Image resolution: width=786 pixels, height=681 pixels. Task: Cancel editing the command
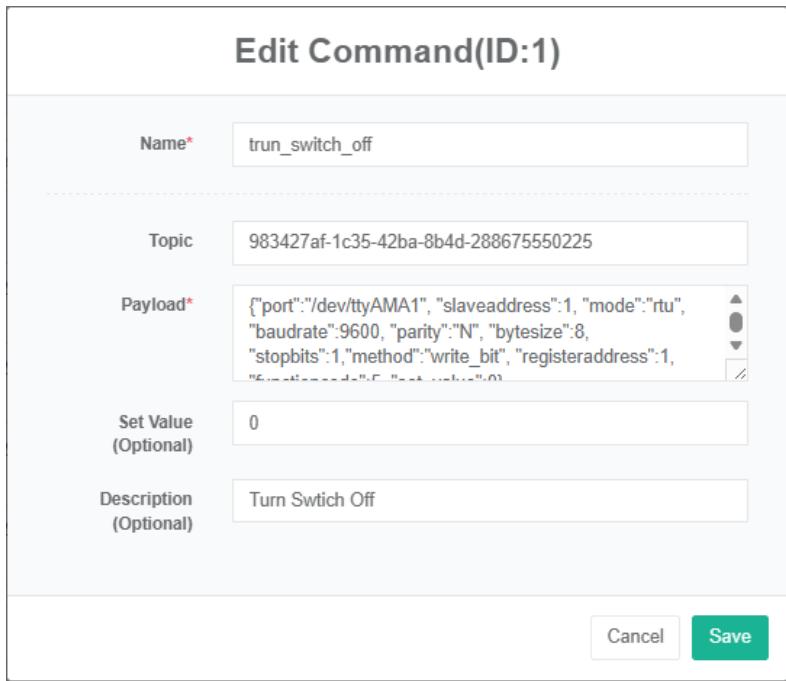pyautogui.click(x=636, y=636)
